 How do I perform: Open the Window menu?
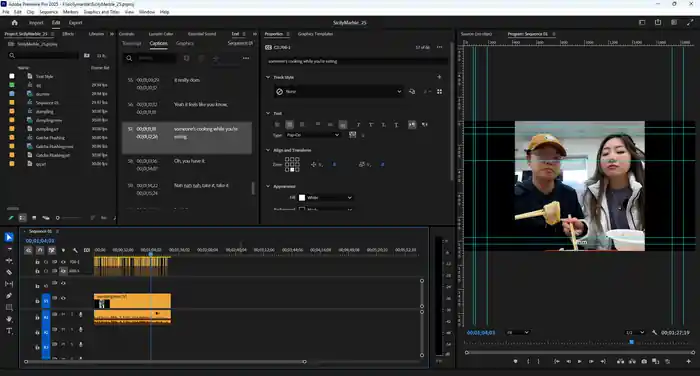coord(147,12)
